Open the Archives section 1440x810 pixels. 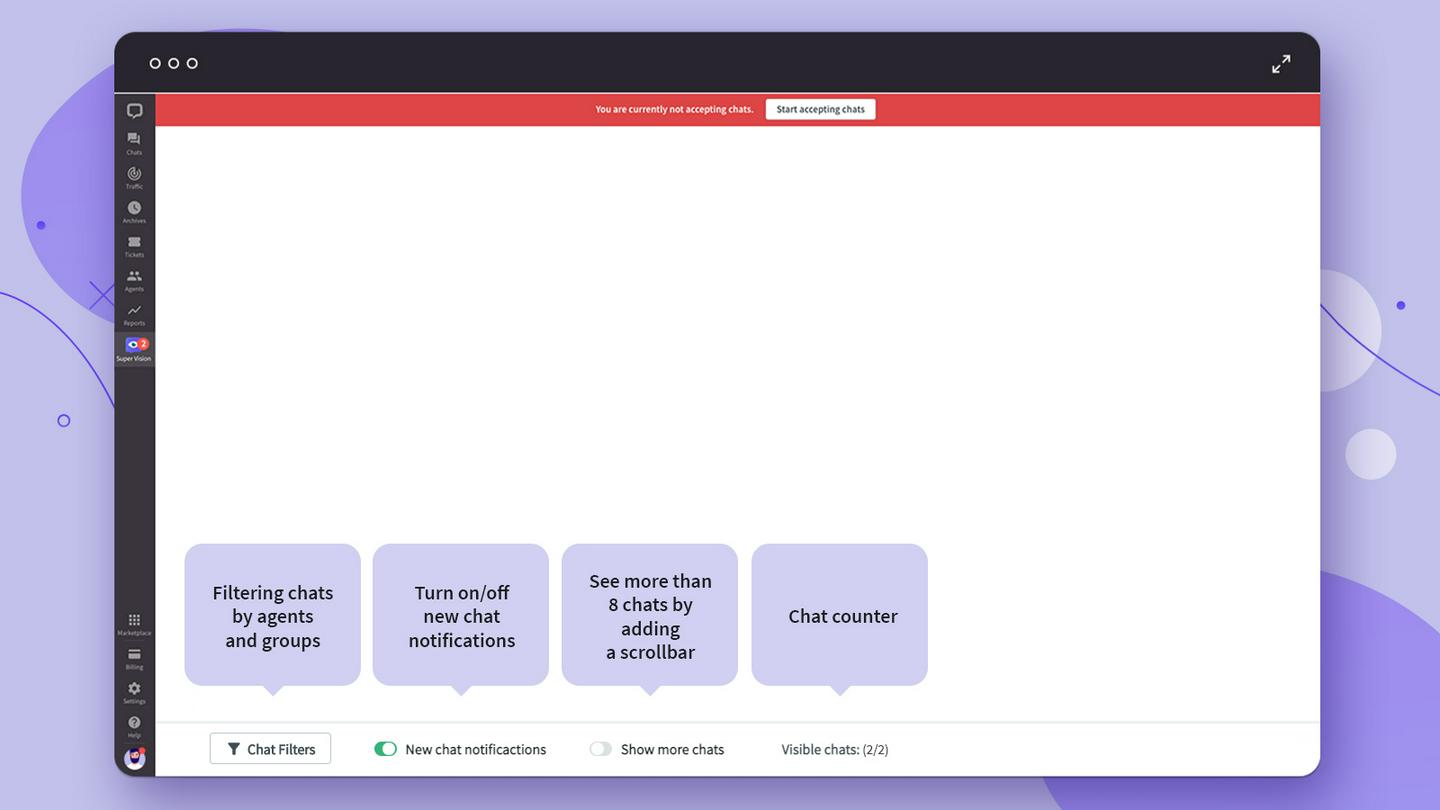[134, 211]
